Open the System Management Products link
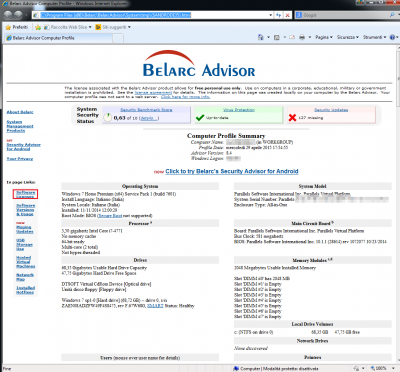The height and width of the screenshot is (372, 400). click(x=20, y=126)
